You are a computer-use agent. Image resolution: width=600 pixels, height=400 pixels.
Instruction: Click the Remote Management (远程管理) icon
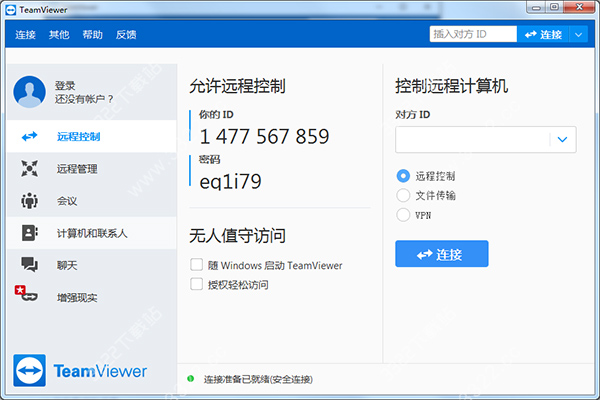[29, 169]
